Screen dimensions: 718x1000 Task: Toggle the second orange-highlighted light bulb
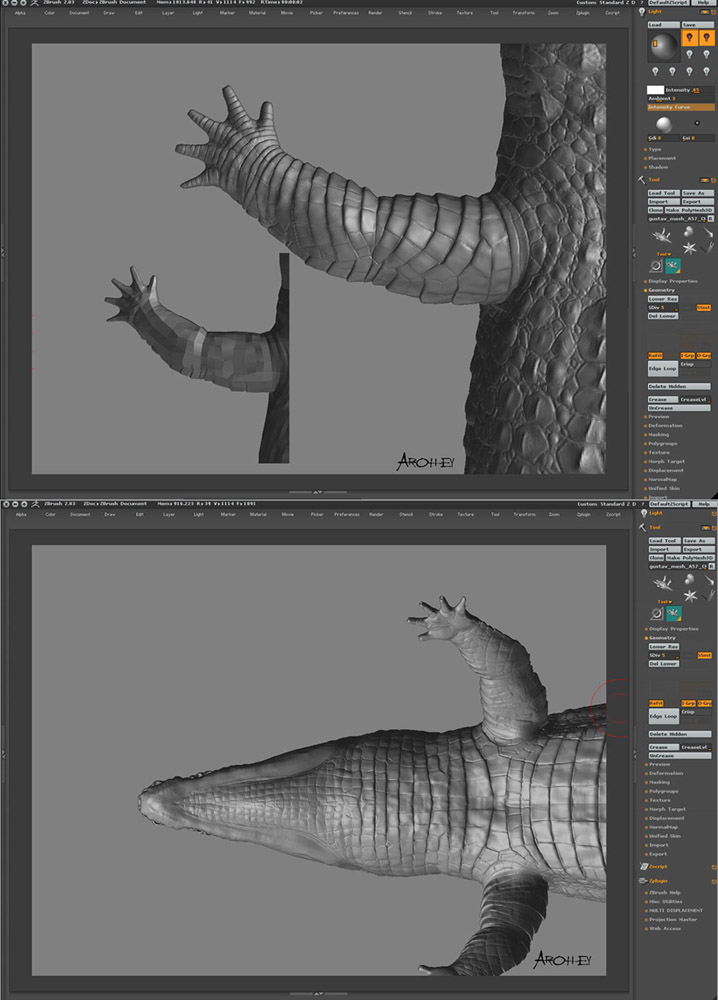(705, 38)
